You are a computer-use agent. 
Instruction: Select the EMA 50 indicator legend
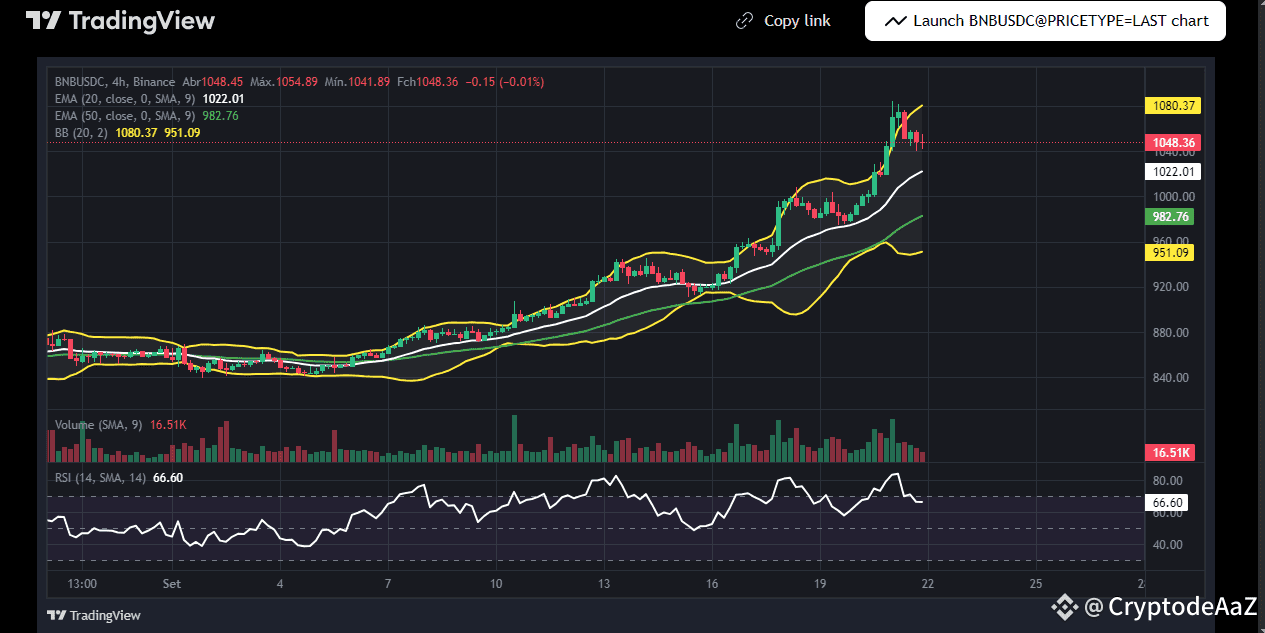pyautogui.click(x=125, y=116)
